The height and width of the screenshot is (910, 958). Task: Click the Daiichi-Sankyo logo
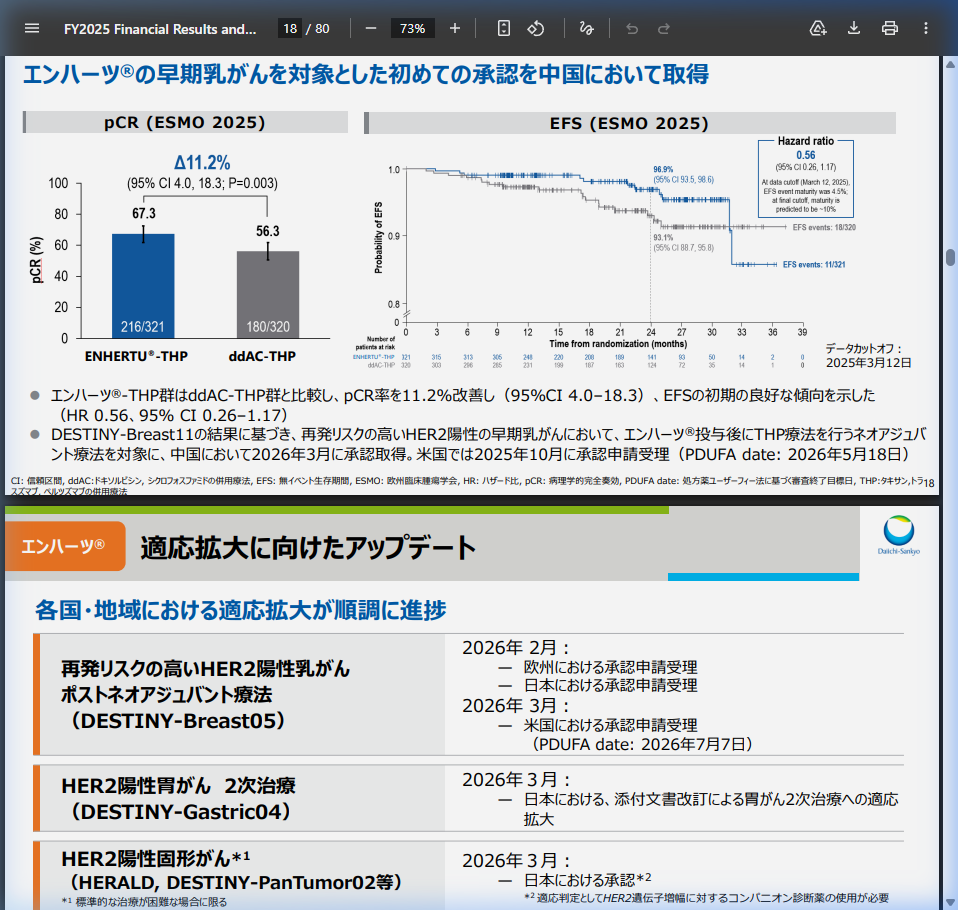pyautogui.click(x=899, y=535)
